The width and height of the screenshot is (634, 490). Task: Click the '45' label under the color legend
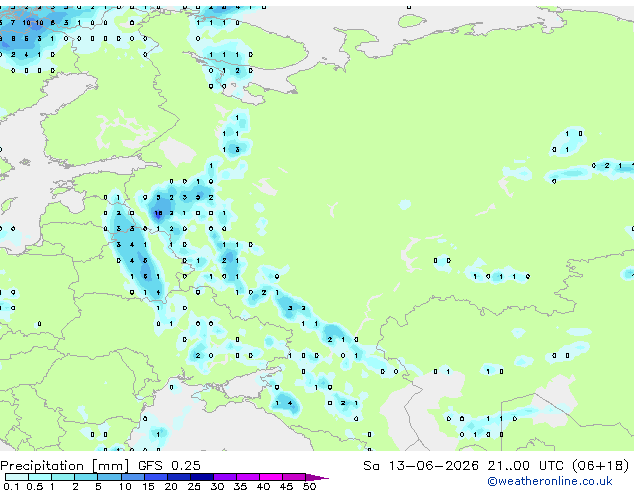coord(287,486)
